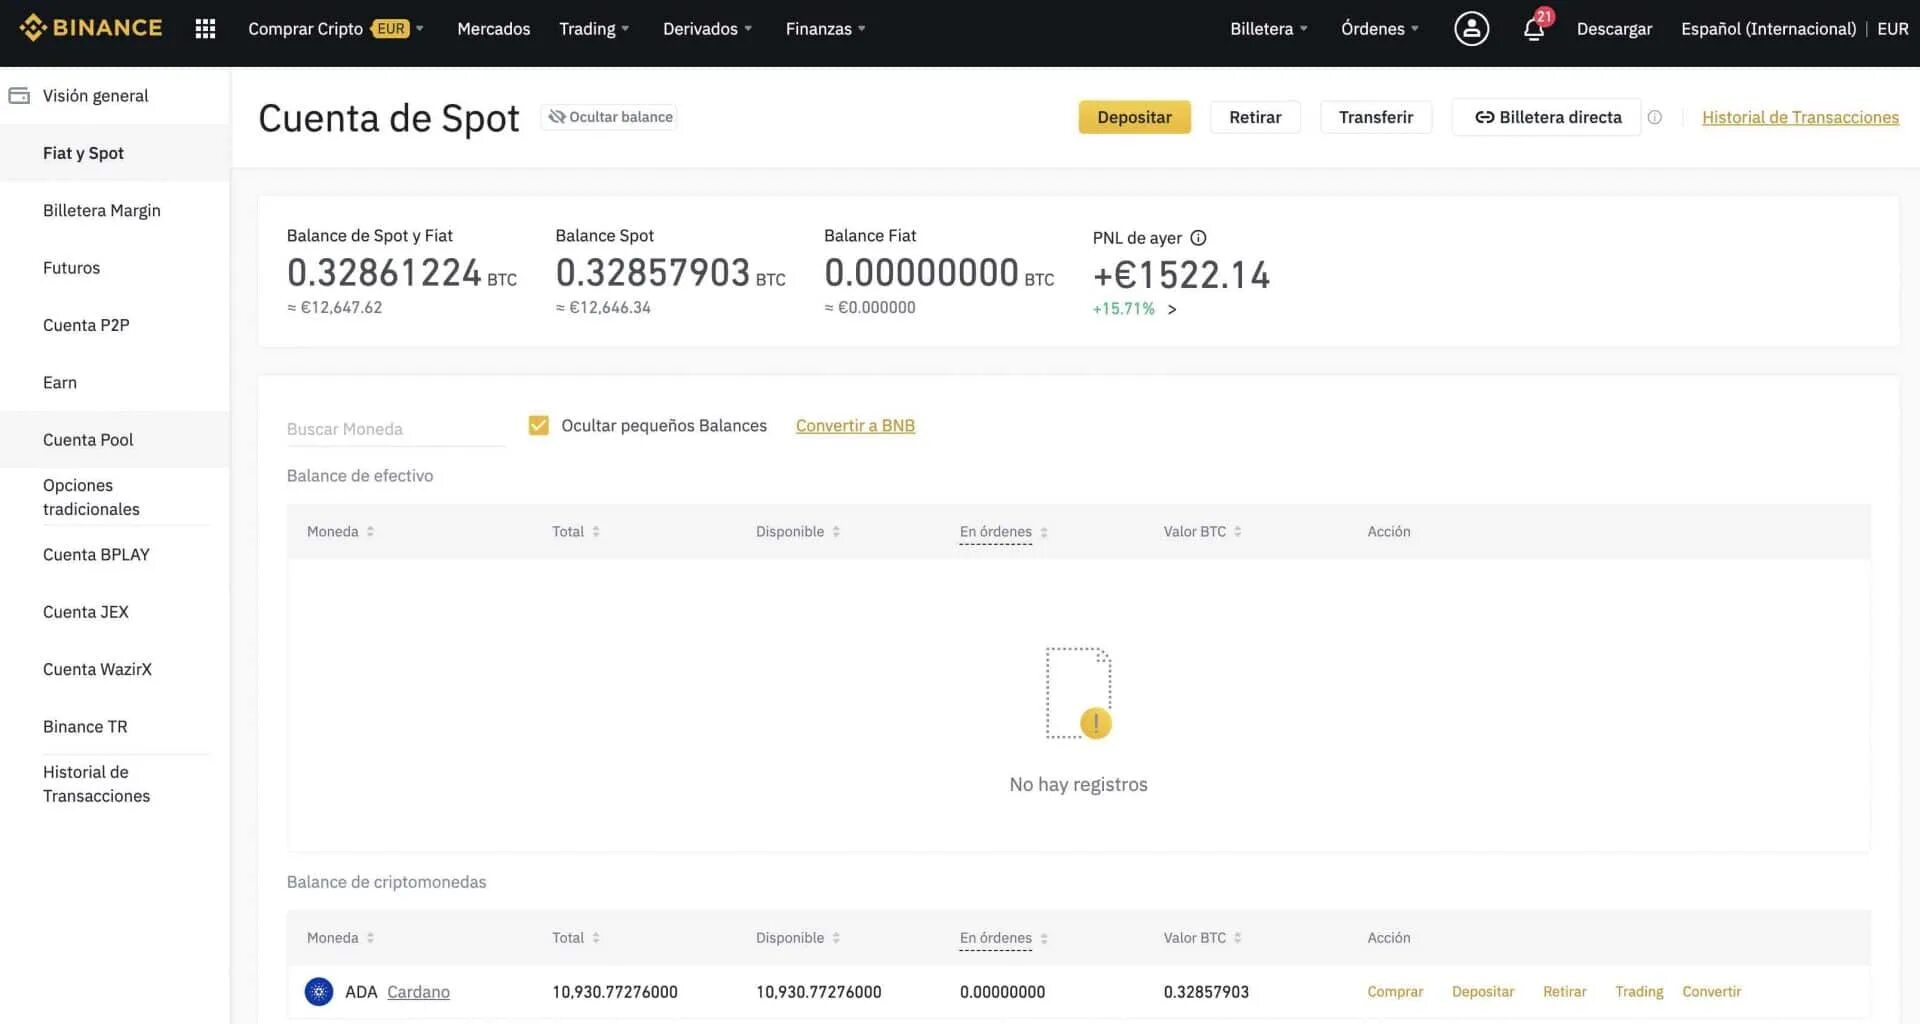
Task: Click the ADA Cardano coin icon
Action: [x=319, y=992]
